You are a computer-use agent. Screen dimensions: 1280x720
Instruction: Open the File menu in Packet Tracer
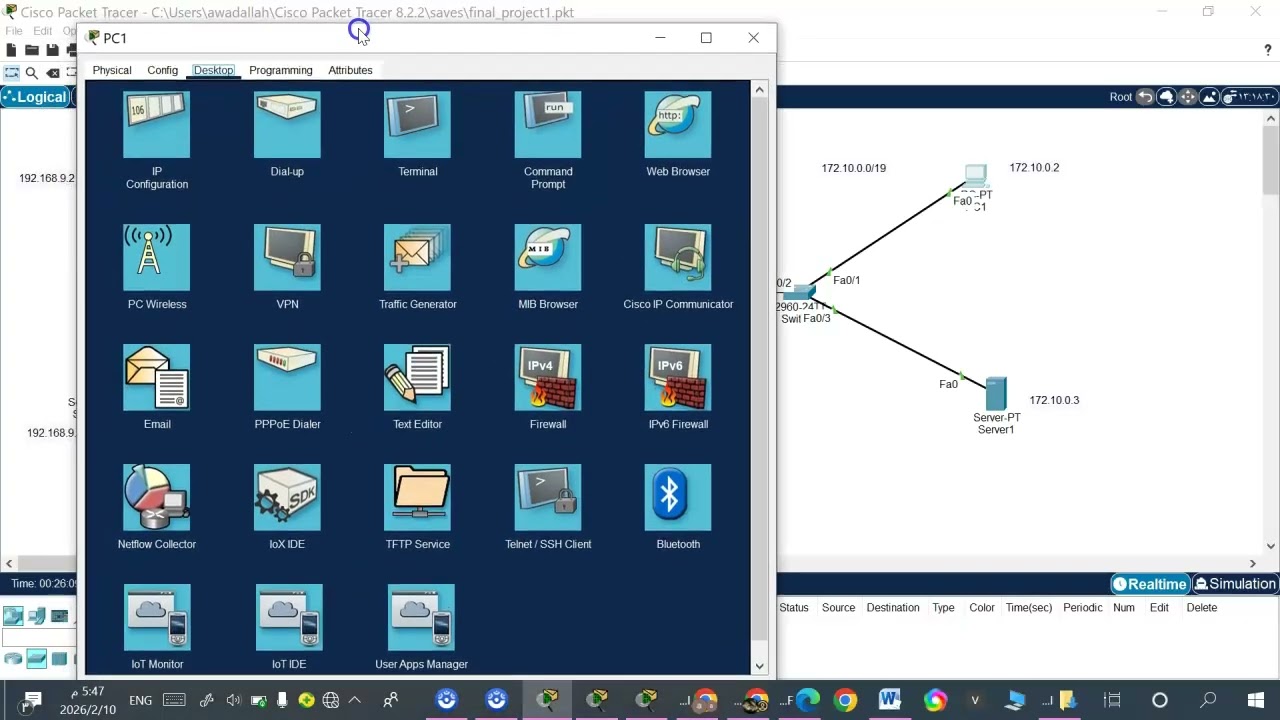coord(14,31)
